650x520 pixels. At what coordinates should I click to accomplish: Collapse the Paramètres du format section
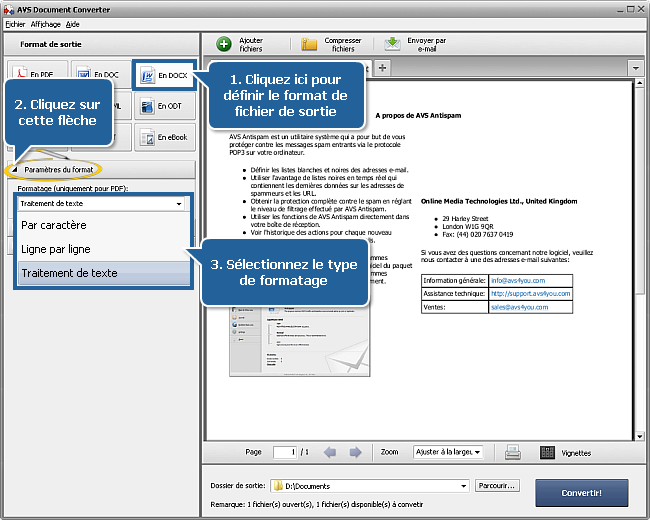click(14, 170)
